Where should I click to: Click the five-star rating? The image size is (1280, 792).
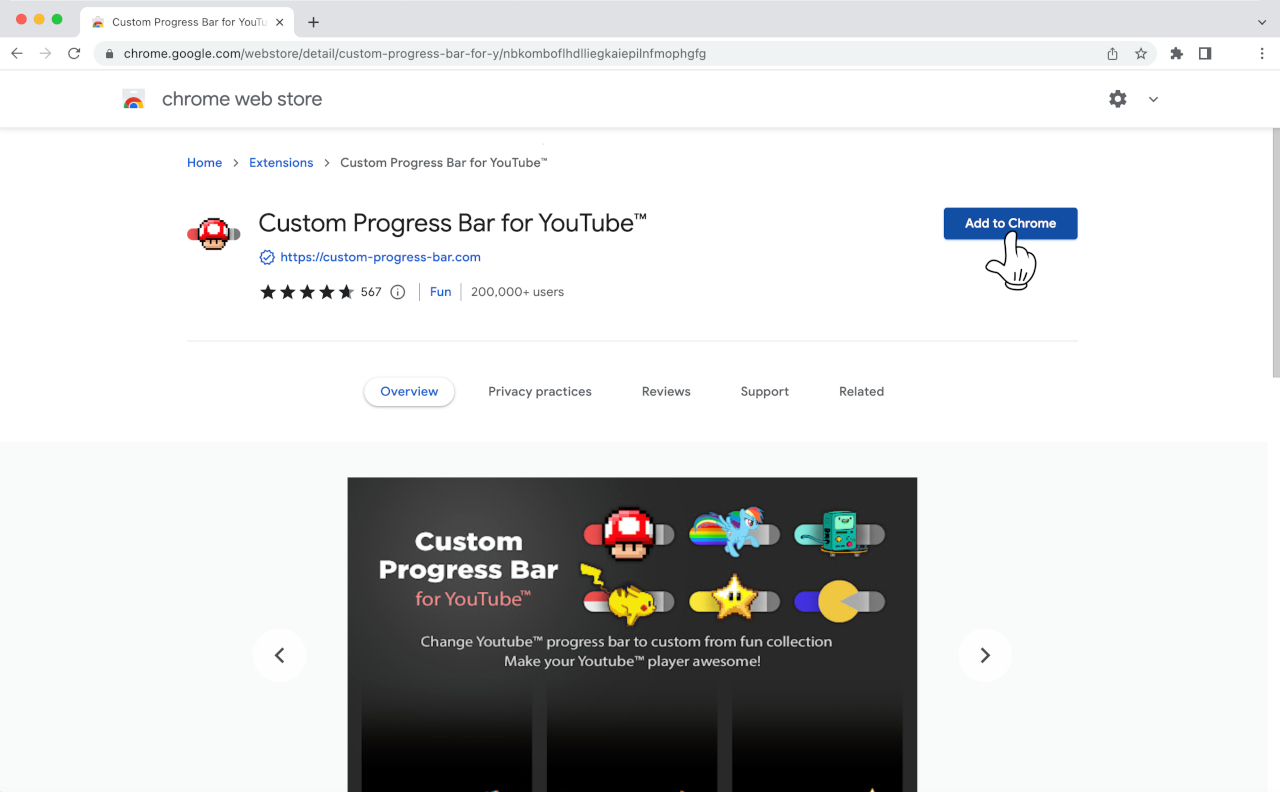(307, 292)
